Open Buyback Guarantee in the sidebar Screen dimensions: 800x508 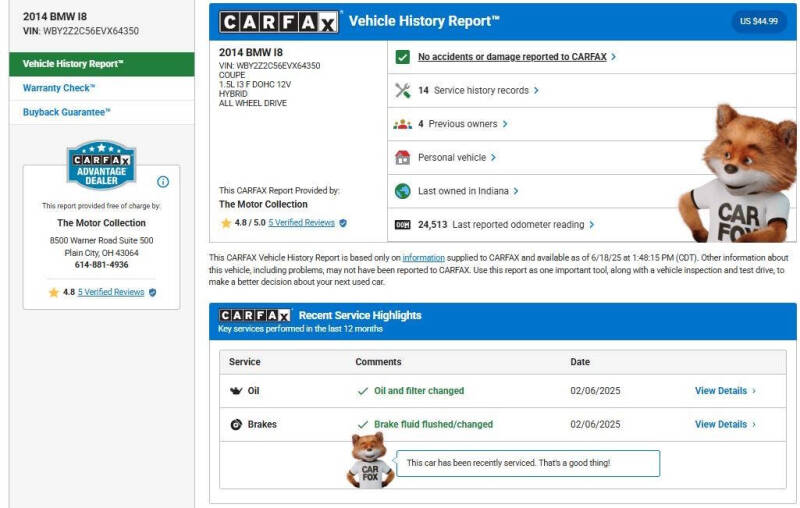point(67,112)
